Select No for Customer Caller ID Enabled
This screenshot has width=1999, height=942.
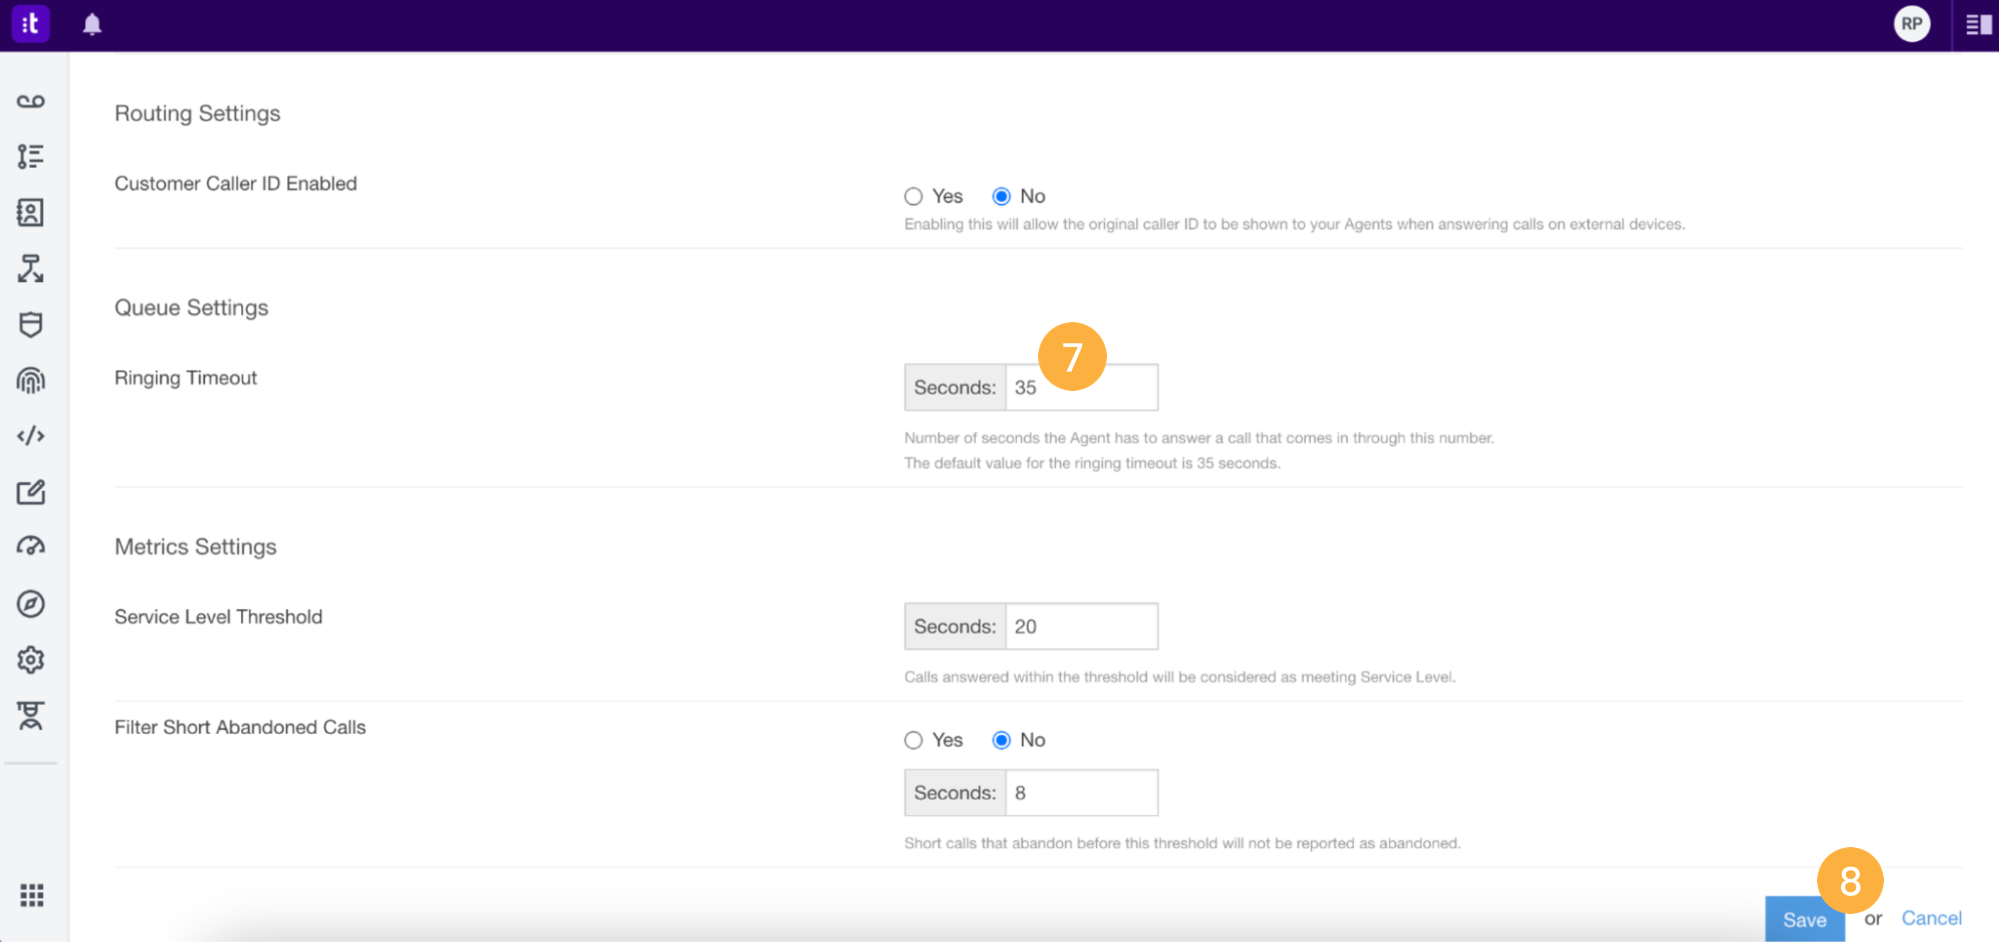(x=1001, y=196)
